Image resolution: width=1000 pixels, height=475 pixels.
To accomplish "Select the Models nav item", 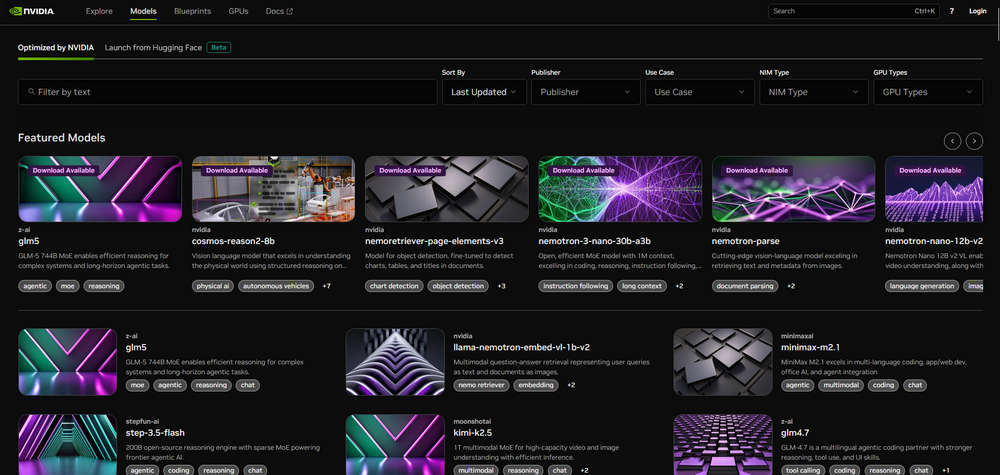I will pos(143,11).
